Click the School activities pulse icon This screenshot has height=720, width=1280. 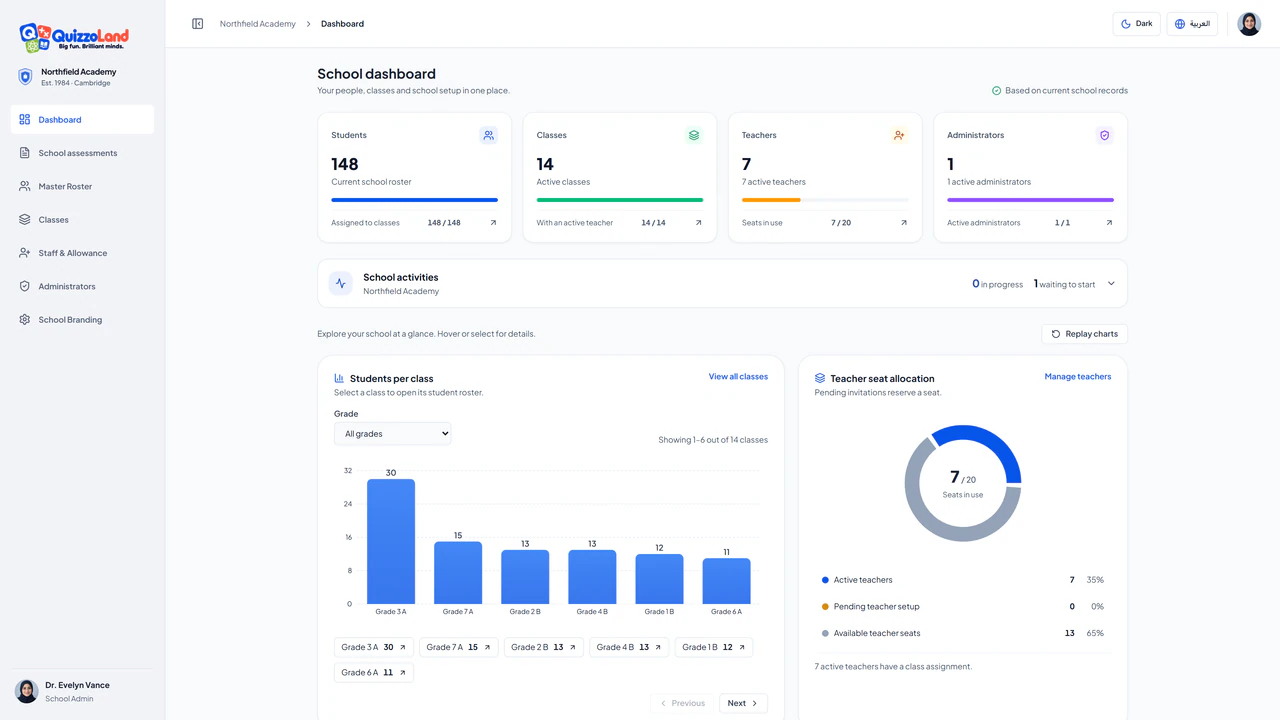[341, 284]
